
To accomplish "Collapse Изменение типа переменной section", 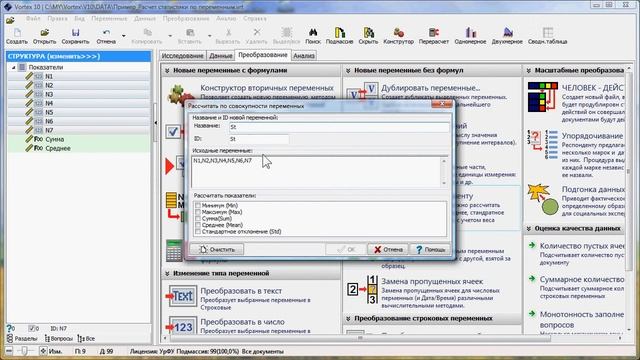I will click(x=167, y=273).
